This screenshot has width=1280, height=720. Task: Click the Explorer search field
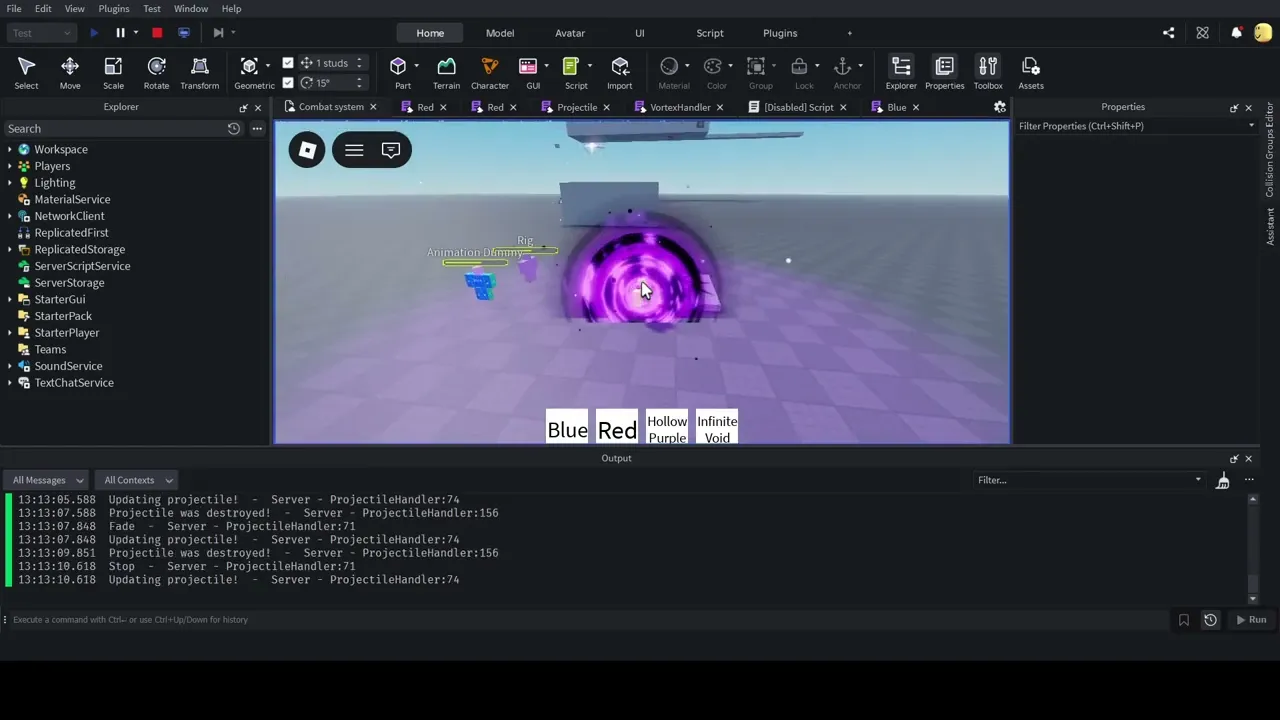(x=115, y=128)
